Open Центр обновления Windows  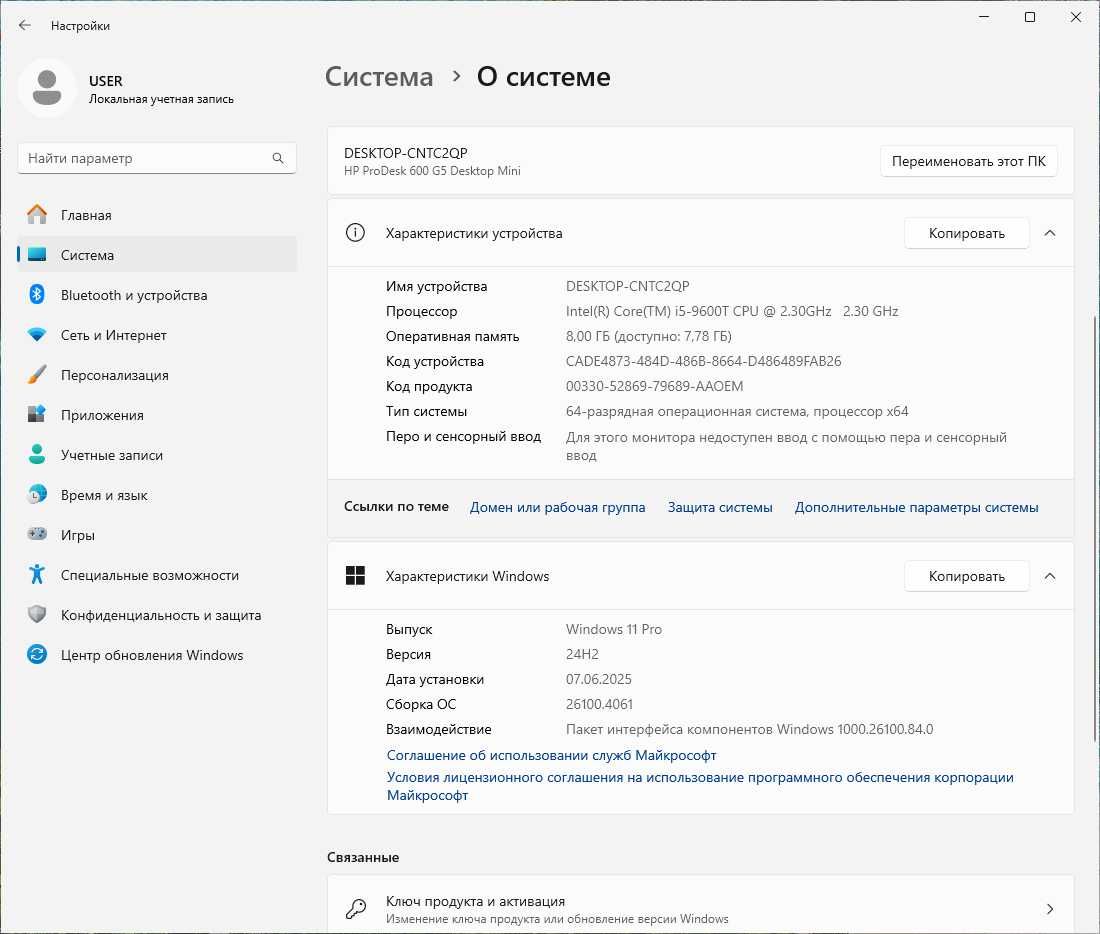tap(157, 655)
